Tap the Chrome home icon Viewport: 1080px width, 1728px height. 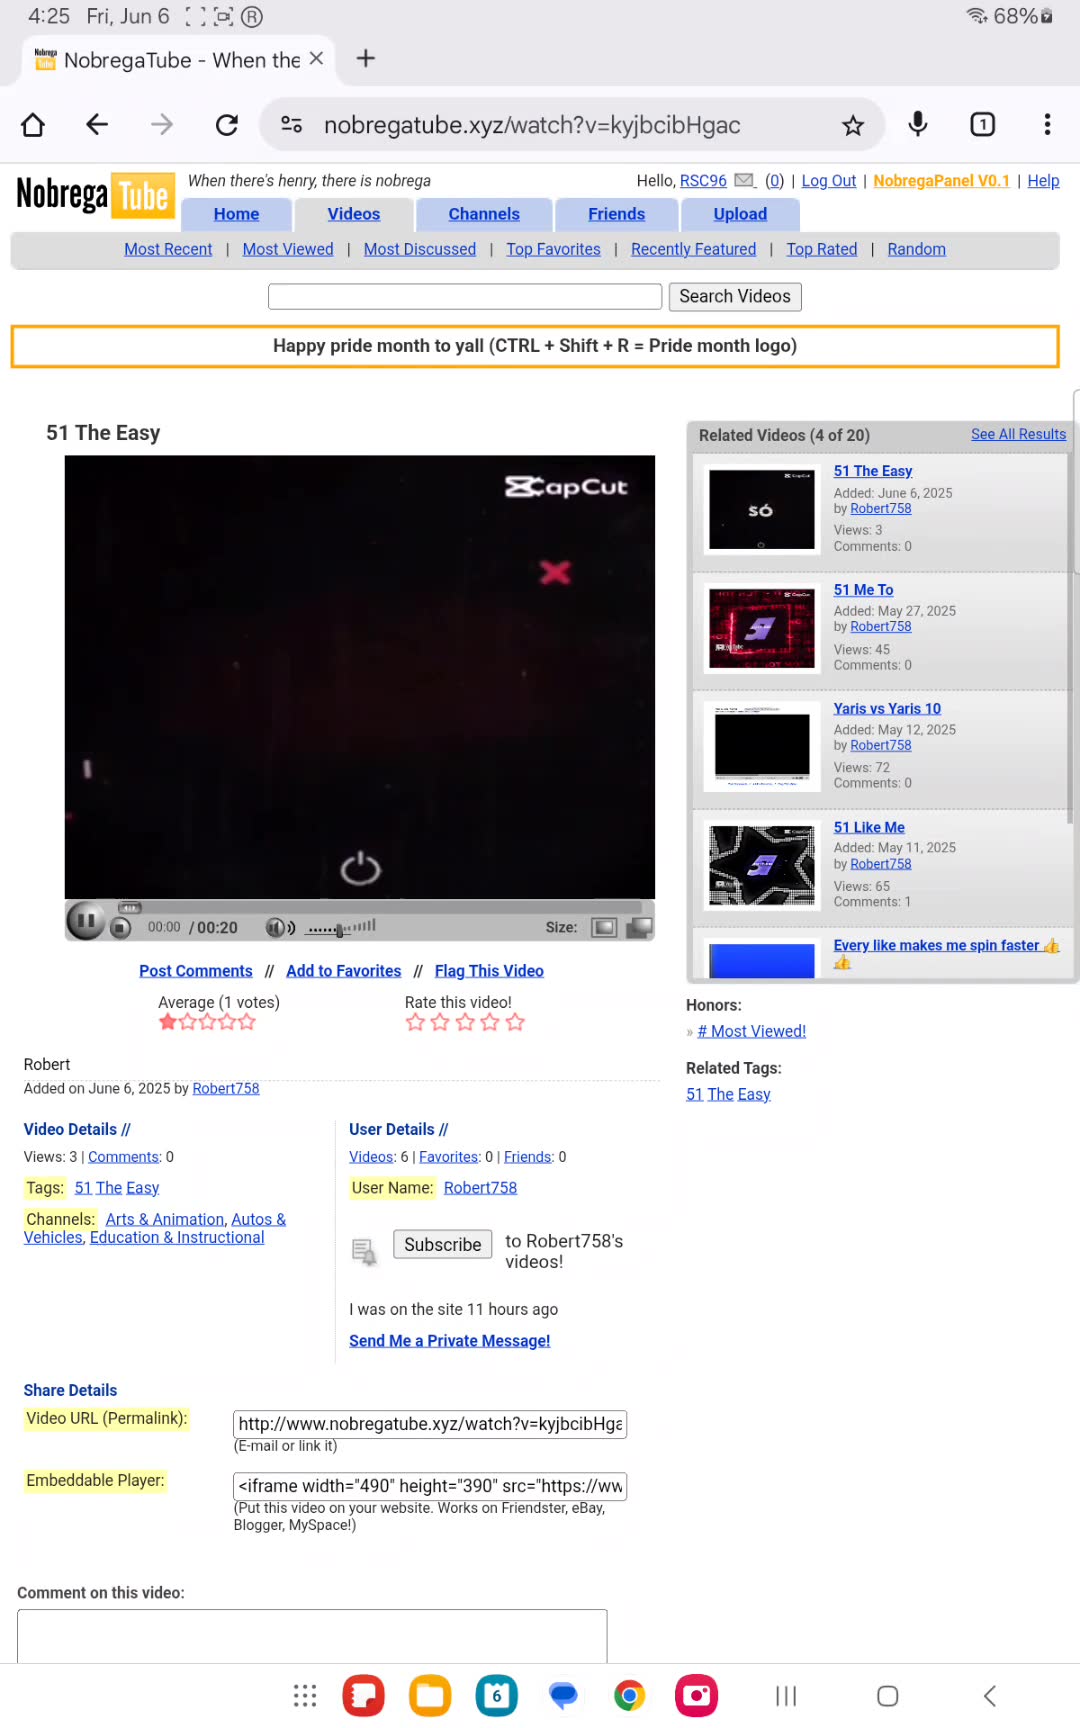[x=33, y=125]
